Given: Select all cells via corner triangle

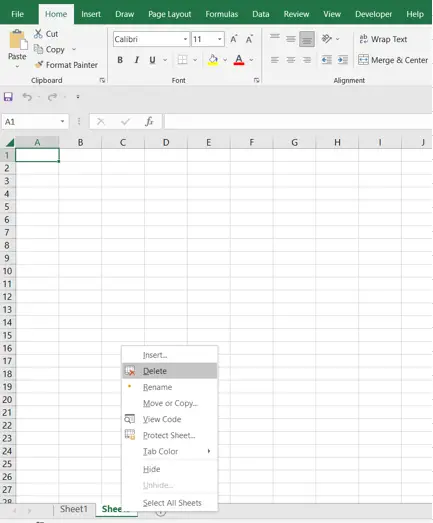Looking at the screenshot, I should (x=10, y=143).
